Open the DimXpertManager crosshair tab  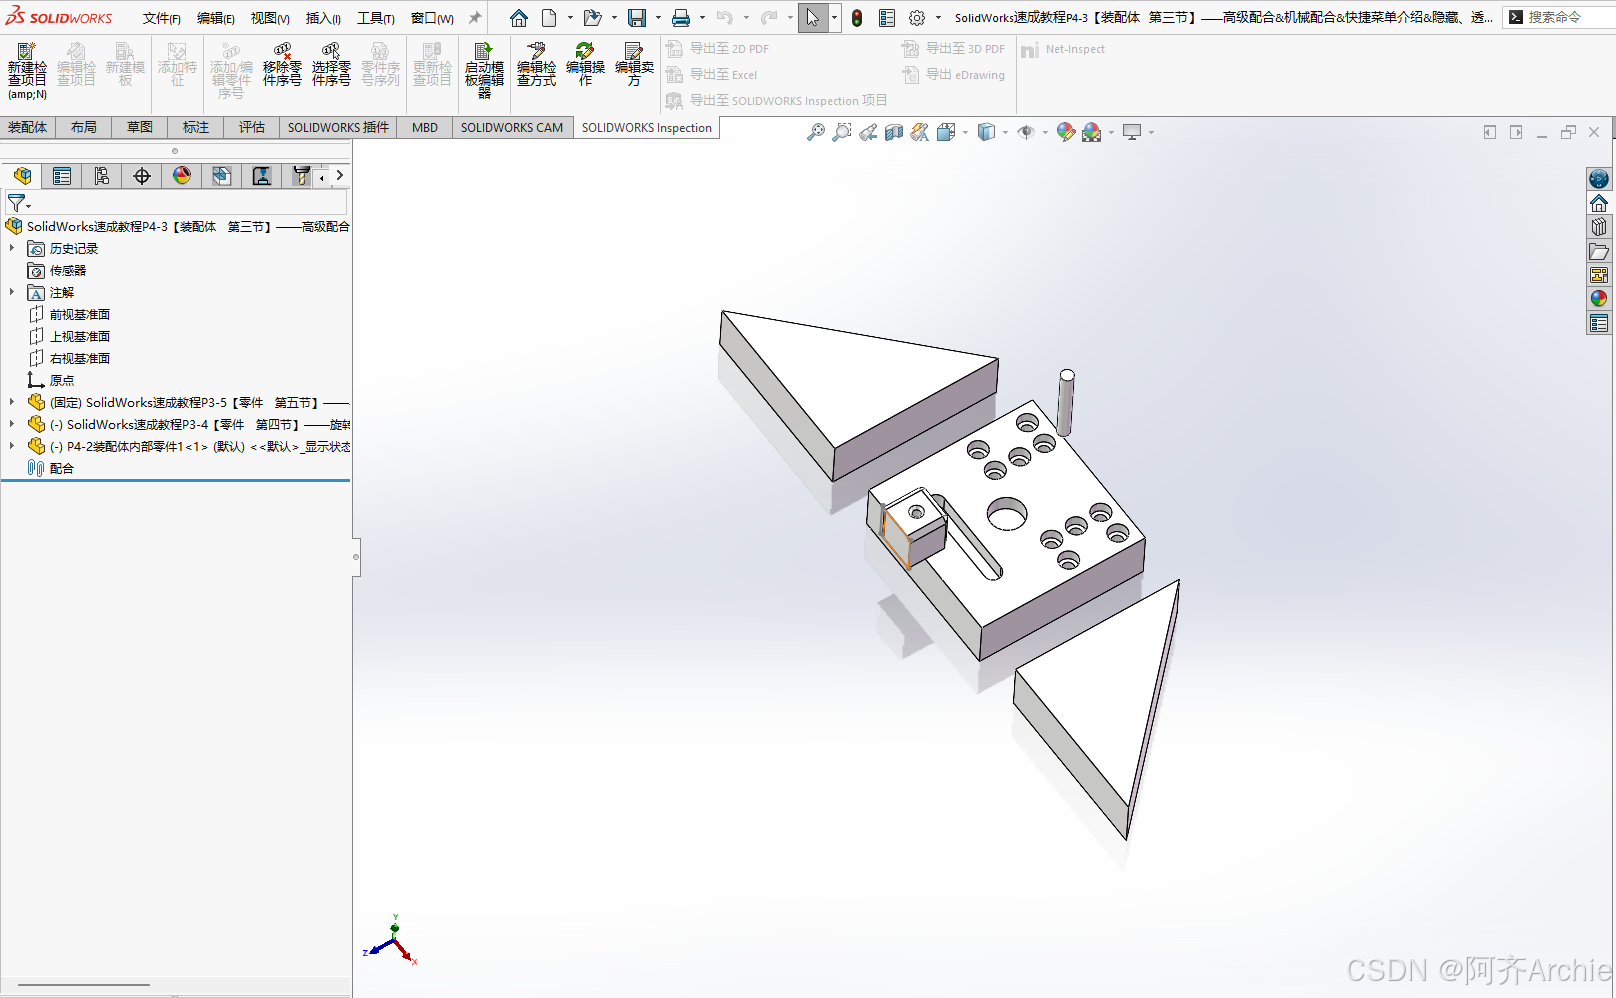point(142,176)
